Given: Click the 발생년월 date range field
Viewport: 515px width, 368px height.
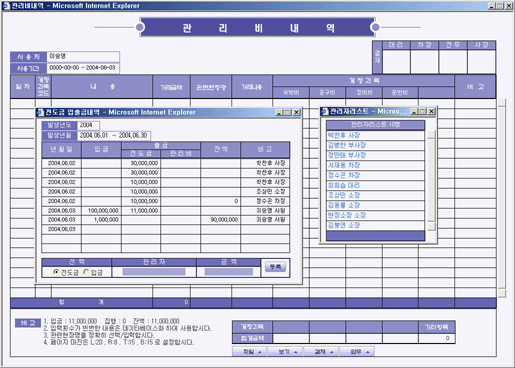Looking at the screenshot, I should click(x=114, y=135).
